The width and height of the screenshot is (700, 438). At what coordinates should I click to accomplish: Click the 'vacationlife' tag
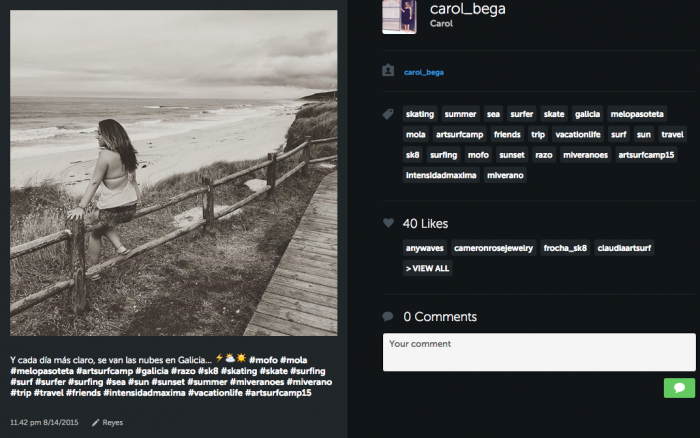click(577, 134)
